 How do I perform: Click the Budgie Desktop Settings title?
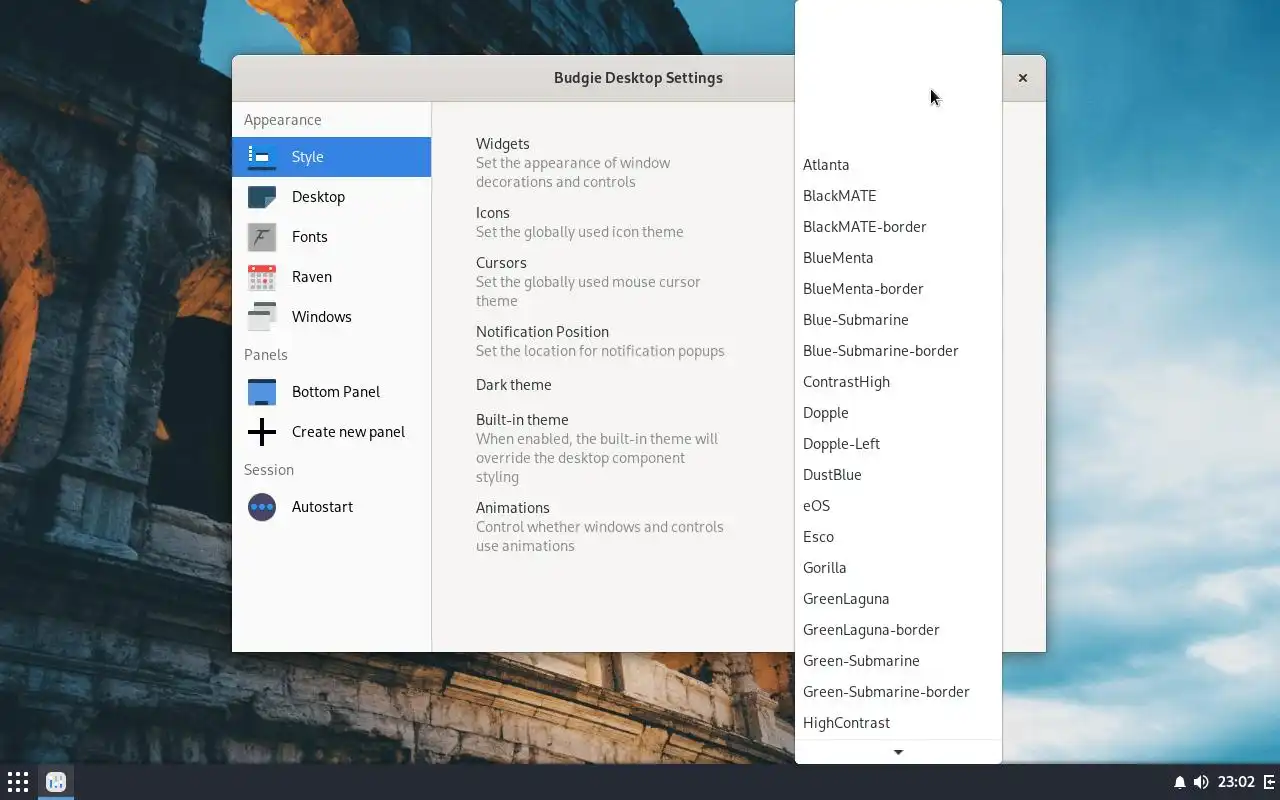[x=638, y=78]
